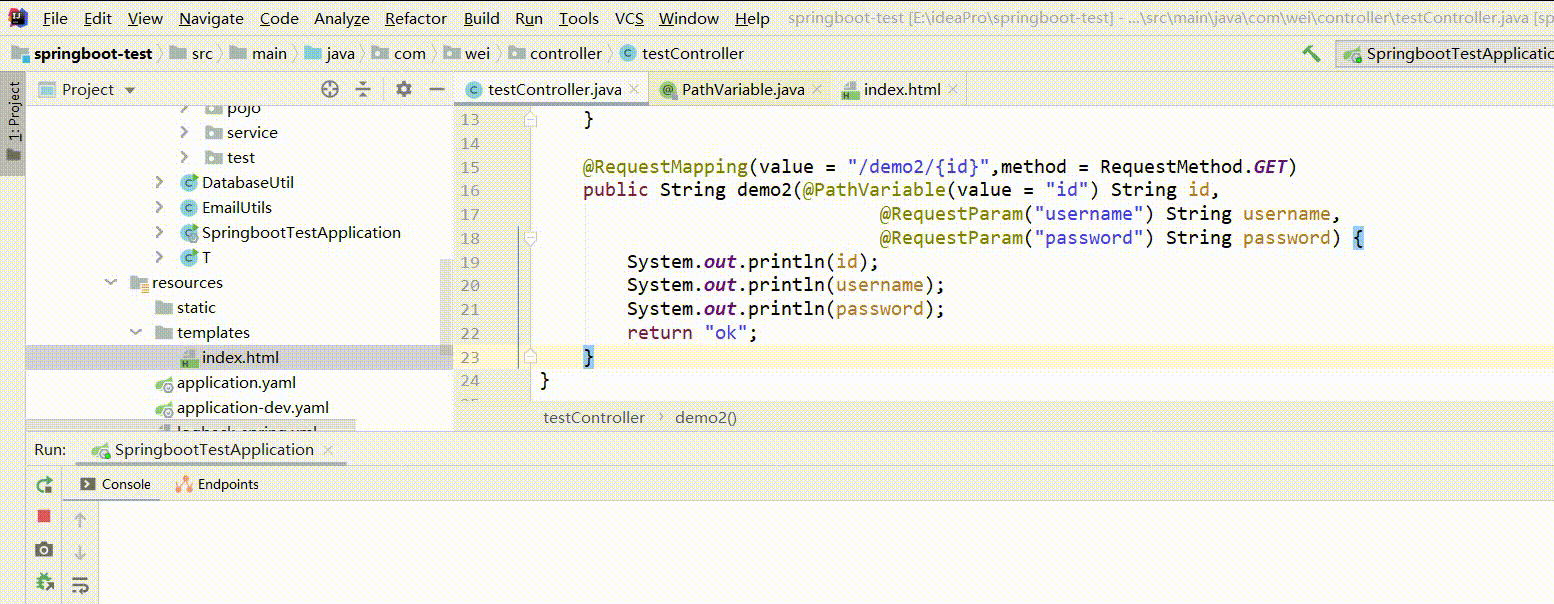Expand the pojo package
Screen dimensions: 1554x604
184,108
